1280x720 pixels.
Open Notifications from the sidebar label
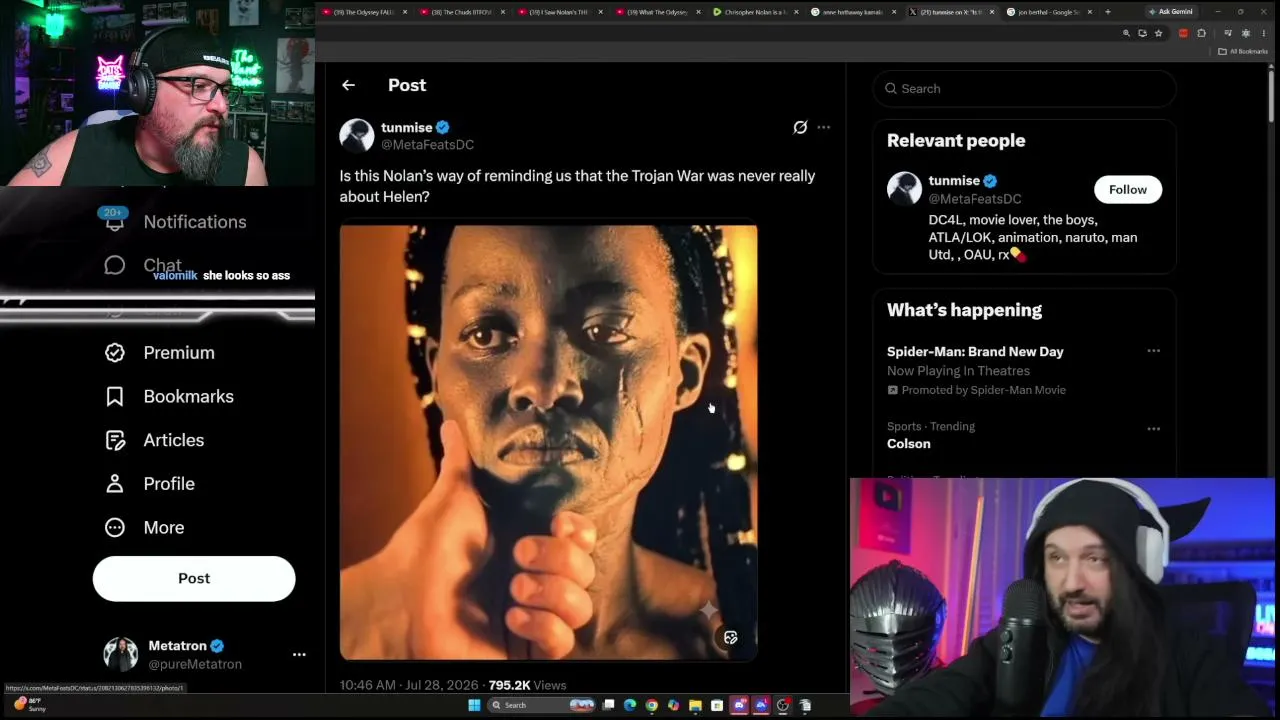click(x=195, y=222)
